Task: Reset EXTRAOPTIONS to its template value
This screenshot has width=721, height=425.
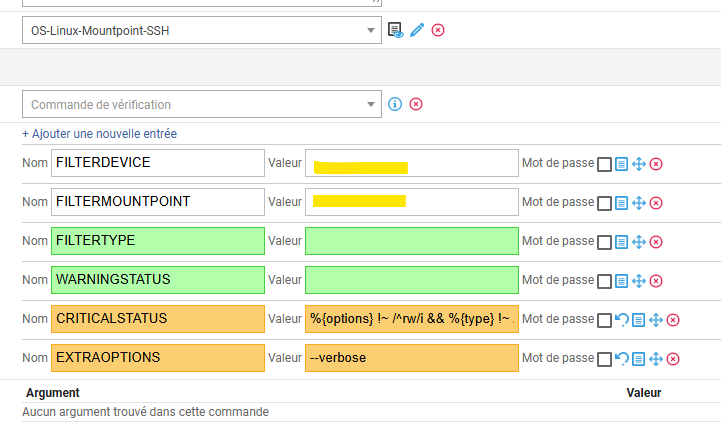Action: click(x=622, y=358)
